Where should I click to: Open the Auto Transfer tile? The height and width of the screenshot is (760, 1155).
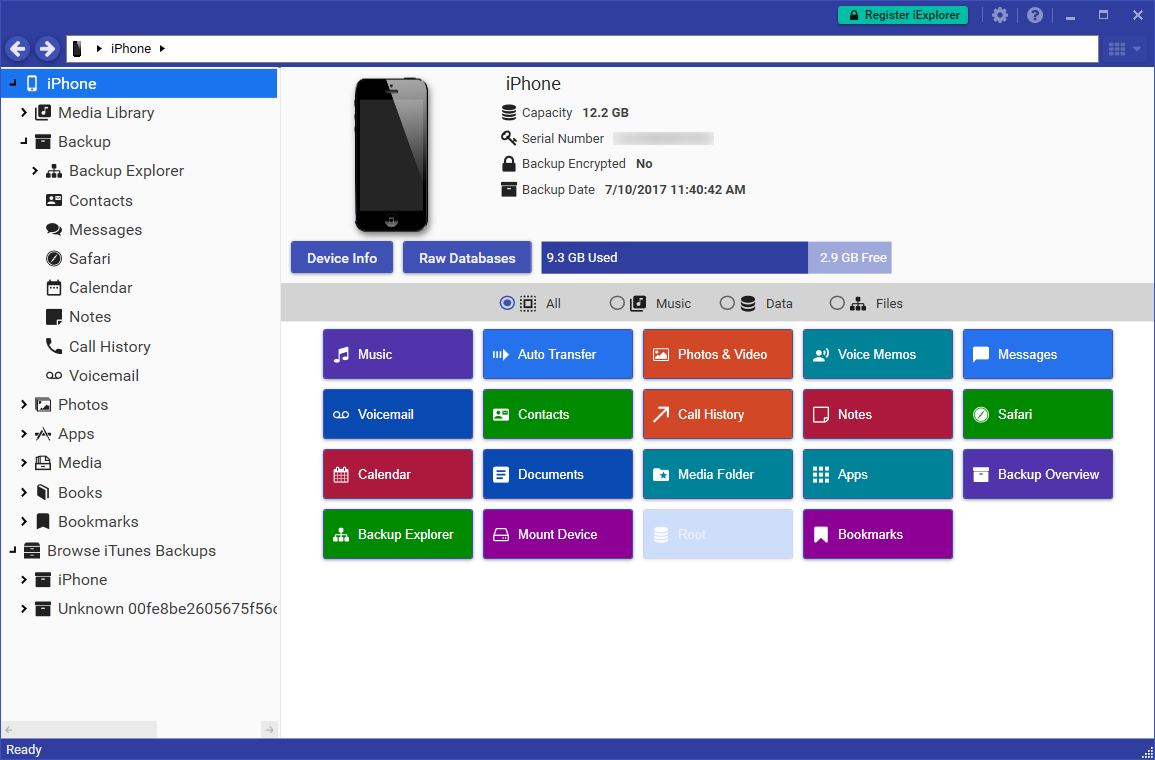[x=558, y=354]
